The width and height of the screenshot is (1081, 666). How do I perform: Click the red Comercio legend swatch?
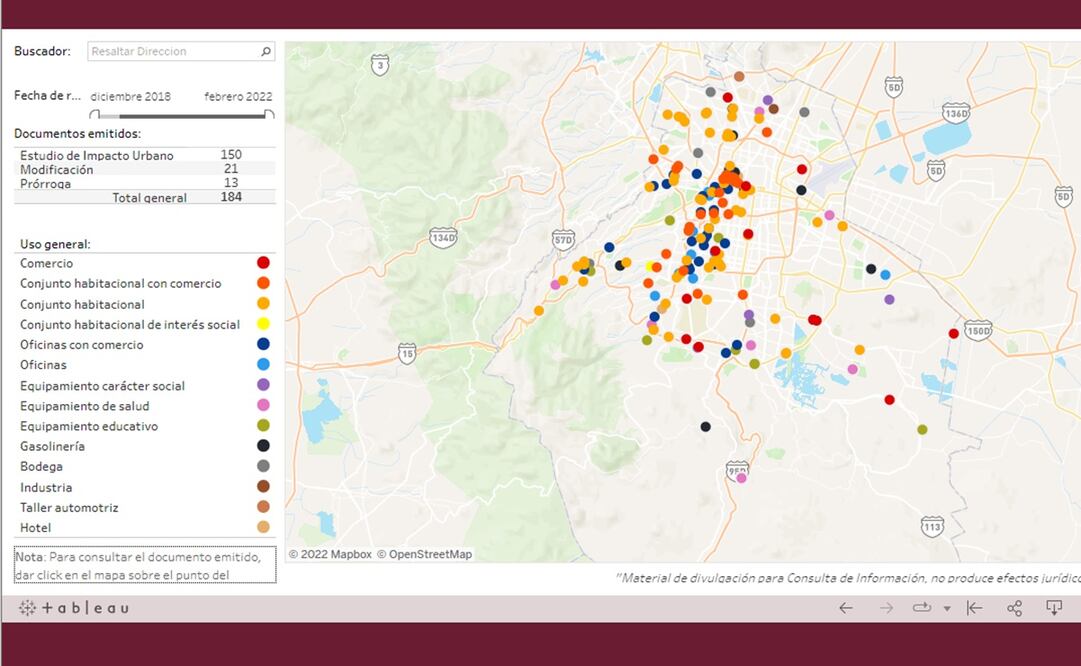263,263
